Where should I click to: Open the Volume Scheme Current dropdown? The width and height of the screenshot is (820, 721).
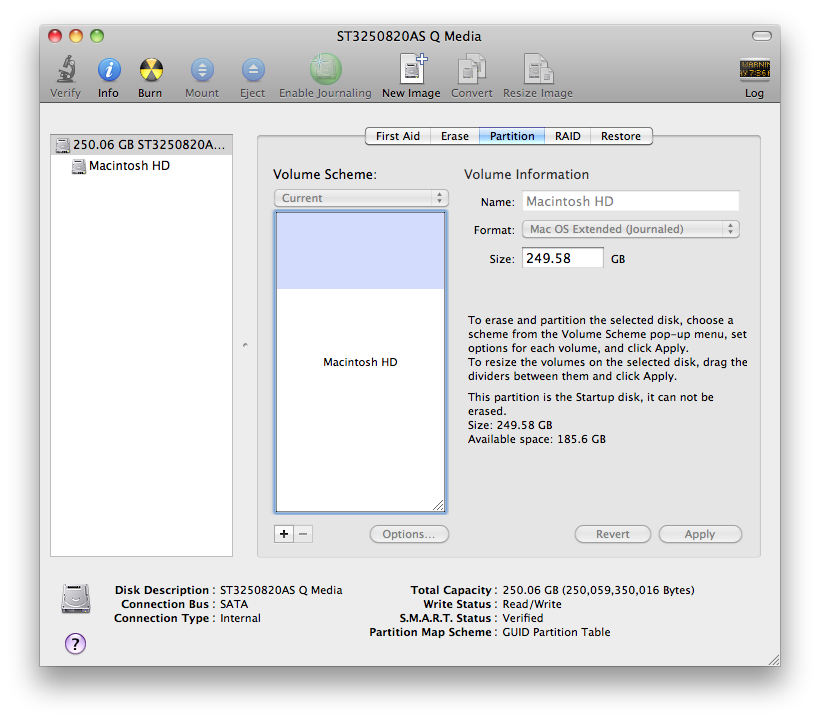point(361,198)
